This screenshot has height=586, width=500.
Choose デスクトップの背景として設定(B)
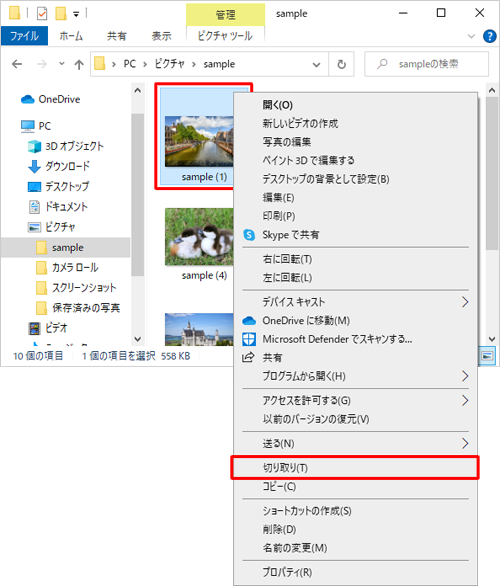(x=355, y=179)
